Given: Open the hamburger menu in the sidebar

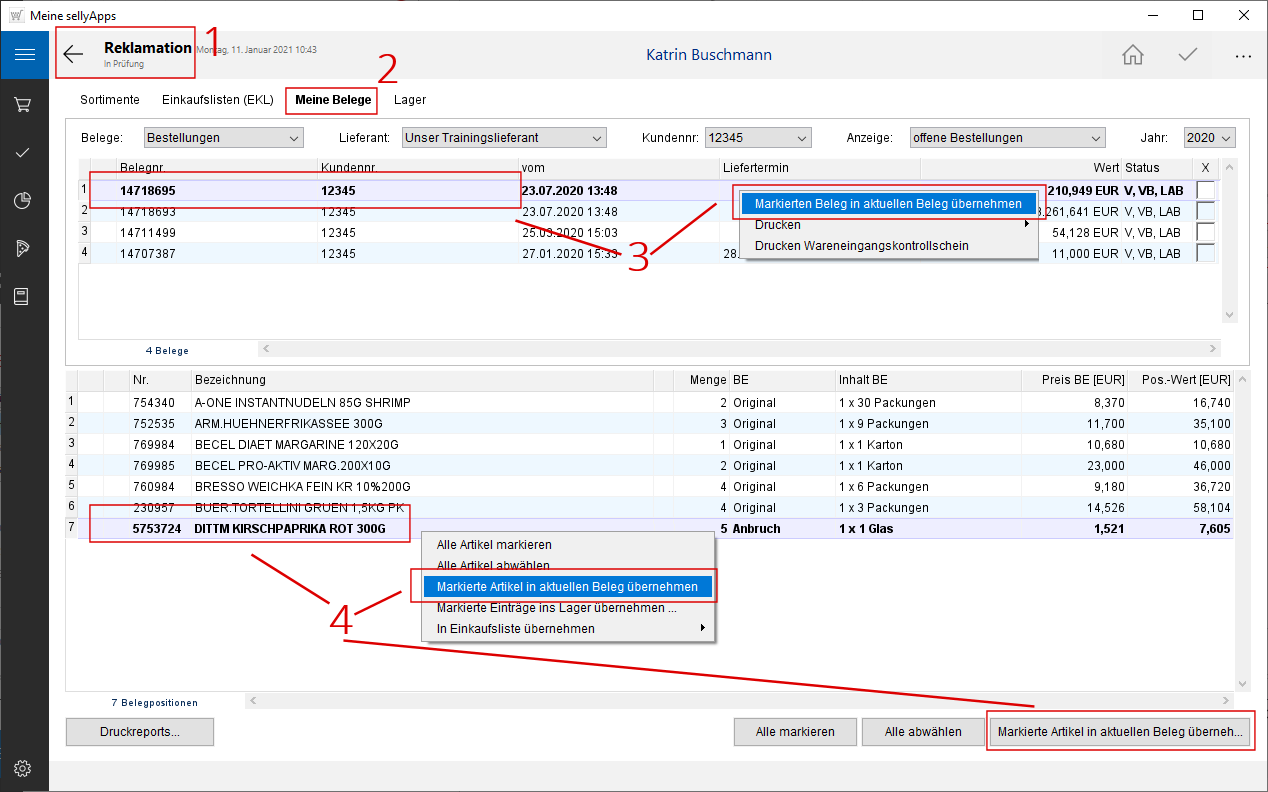Looking at the screenshot, I should coord(24,54).
